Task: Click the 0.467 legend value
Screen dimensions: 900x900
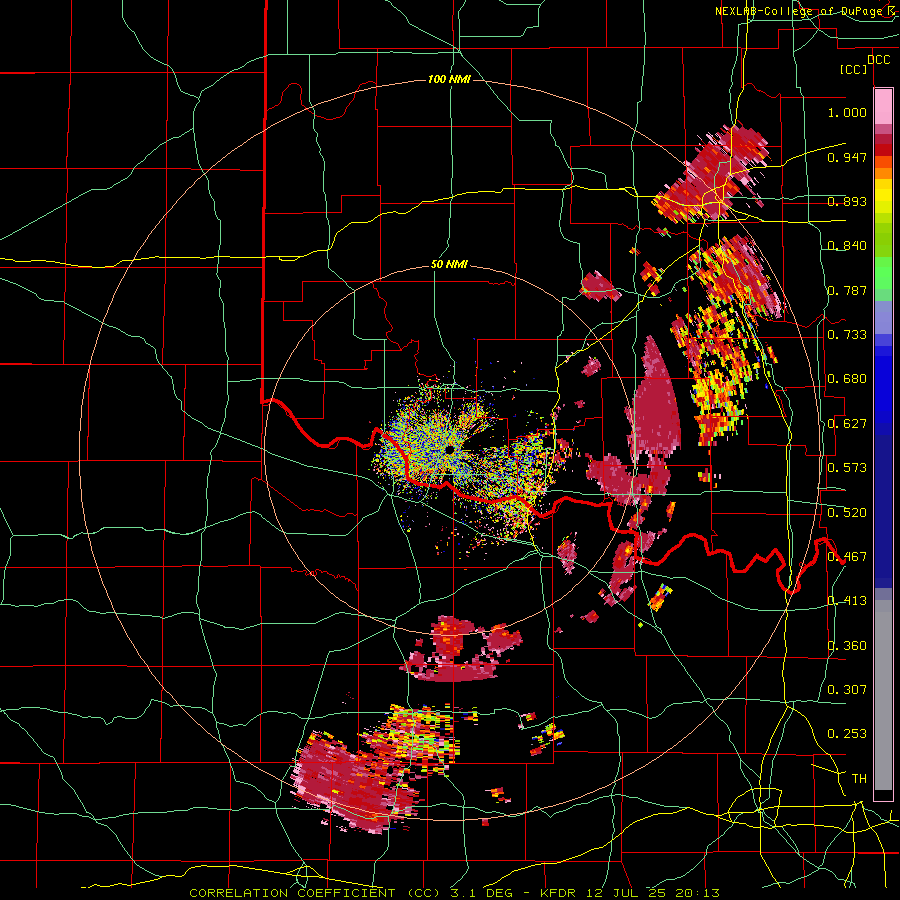Action: click(x=847, y=557)
